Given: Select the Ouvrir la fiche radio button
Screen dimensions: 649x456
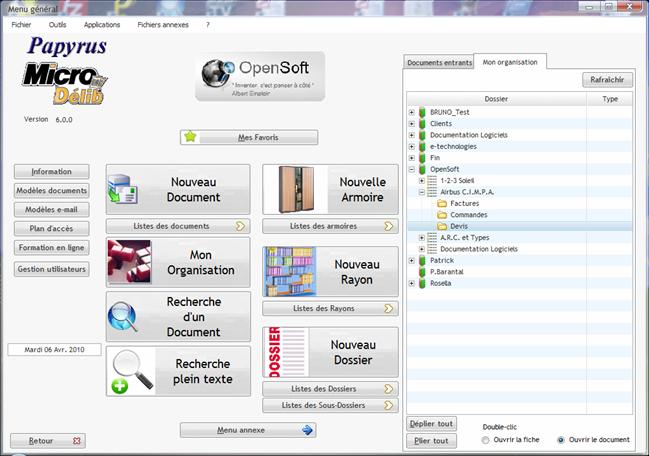Looking at the screenshot, I should 486,440.
